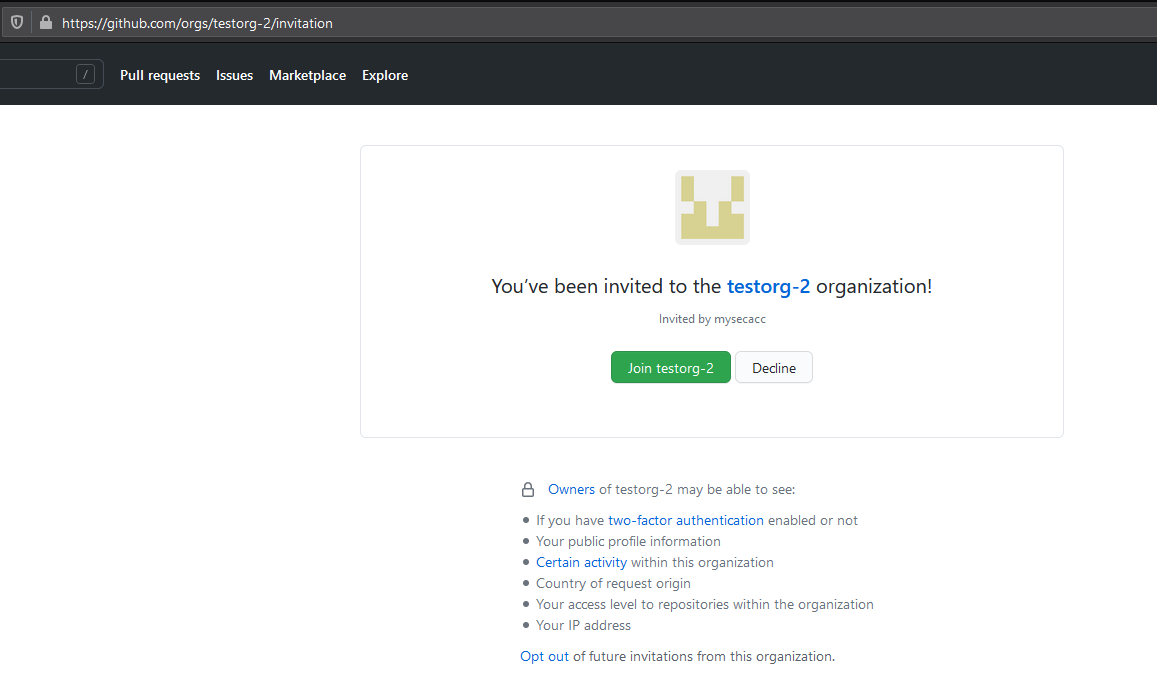1157x694 pixels.
Task: Click the tracking protection shield icon
Action: (17, 22)
